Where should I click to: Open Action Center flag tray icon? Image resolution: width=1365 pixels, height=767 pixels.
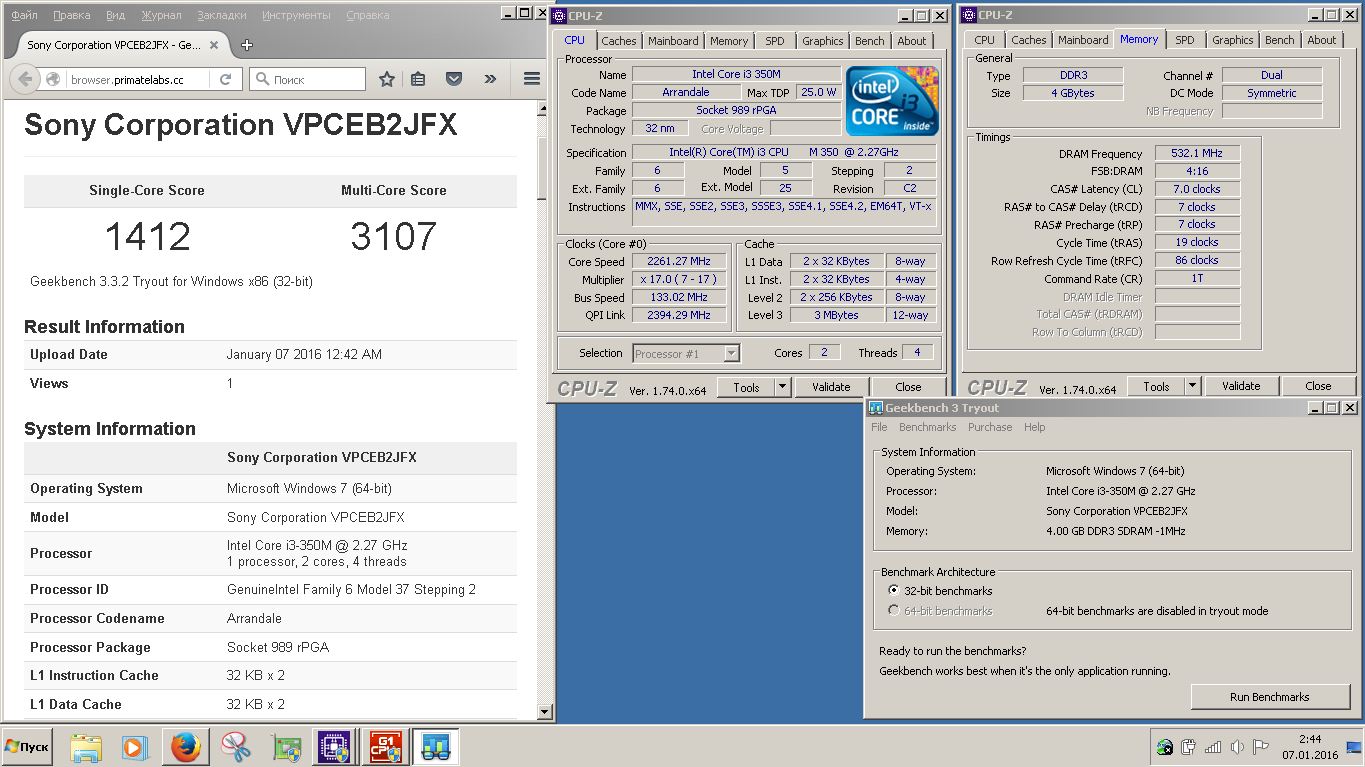1260,747
